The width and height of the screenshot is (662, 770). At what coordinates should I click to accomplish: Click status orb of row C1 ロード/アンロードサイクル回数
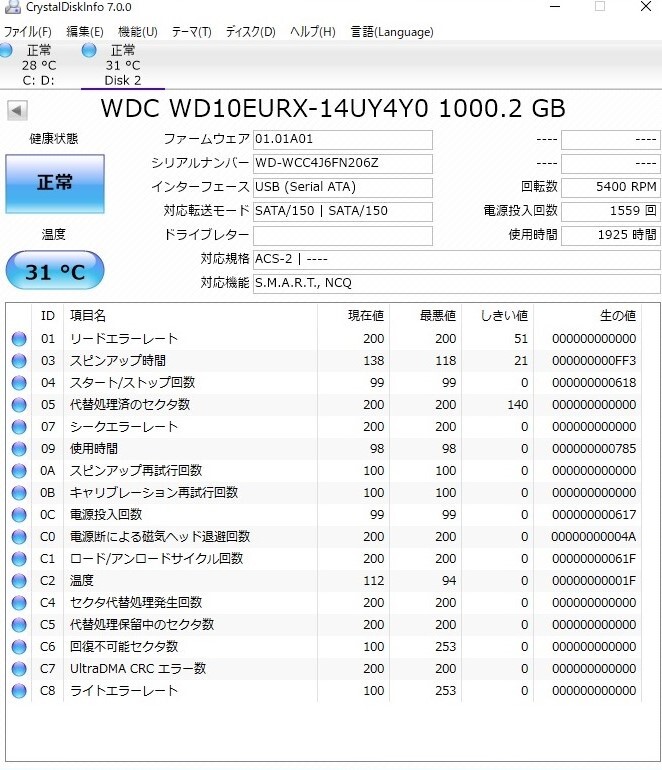(19, 559)
